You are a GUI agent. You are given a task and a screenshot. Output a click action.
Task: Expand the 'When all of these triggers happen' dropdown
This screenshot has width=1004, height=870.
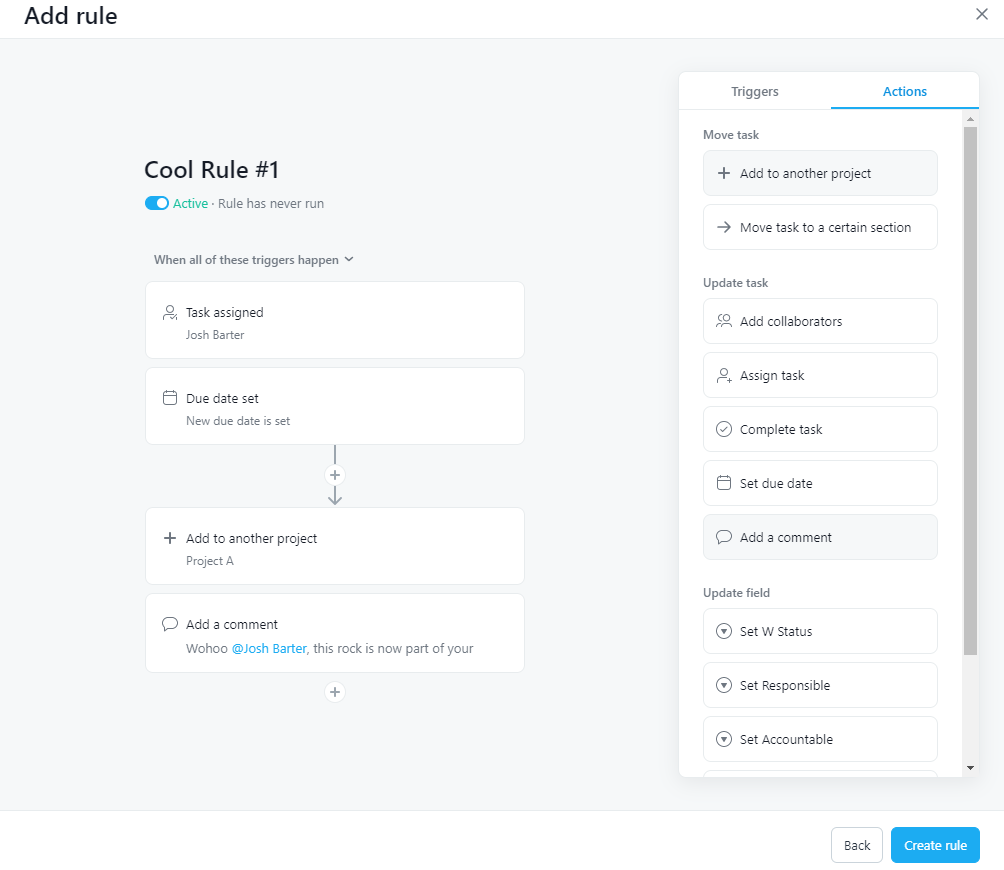(x=254, y=260)
